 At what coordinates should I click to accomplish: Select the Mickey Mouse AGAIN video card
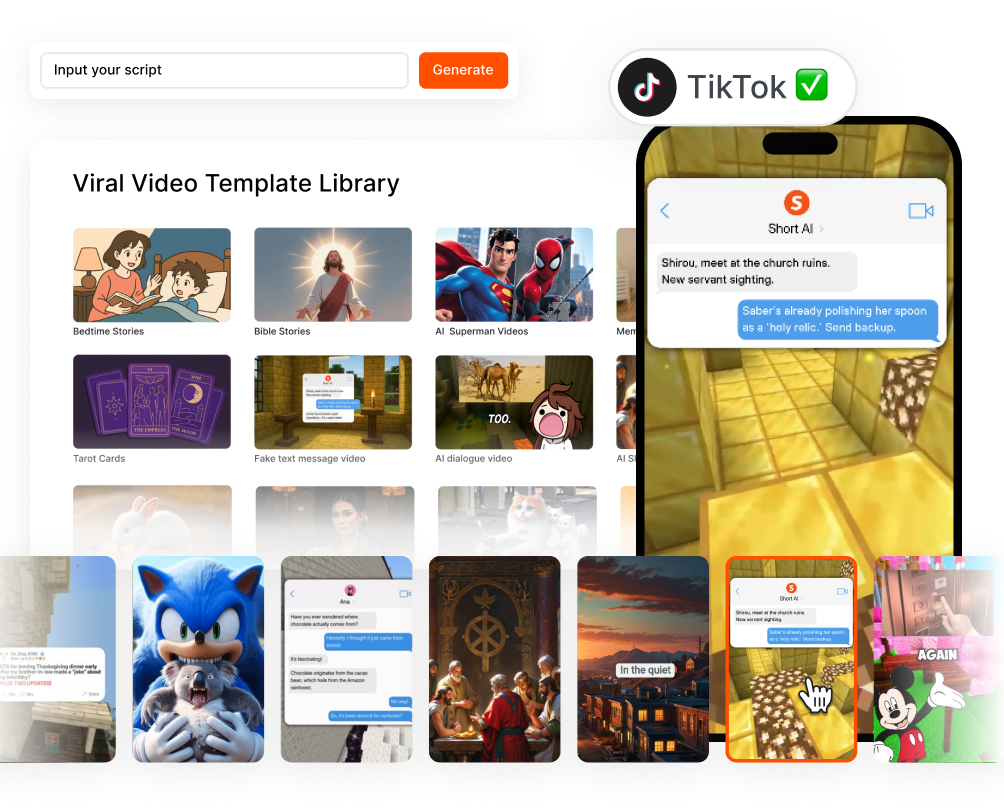939,659
